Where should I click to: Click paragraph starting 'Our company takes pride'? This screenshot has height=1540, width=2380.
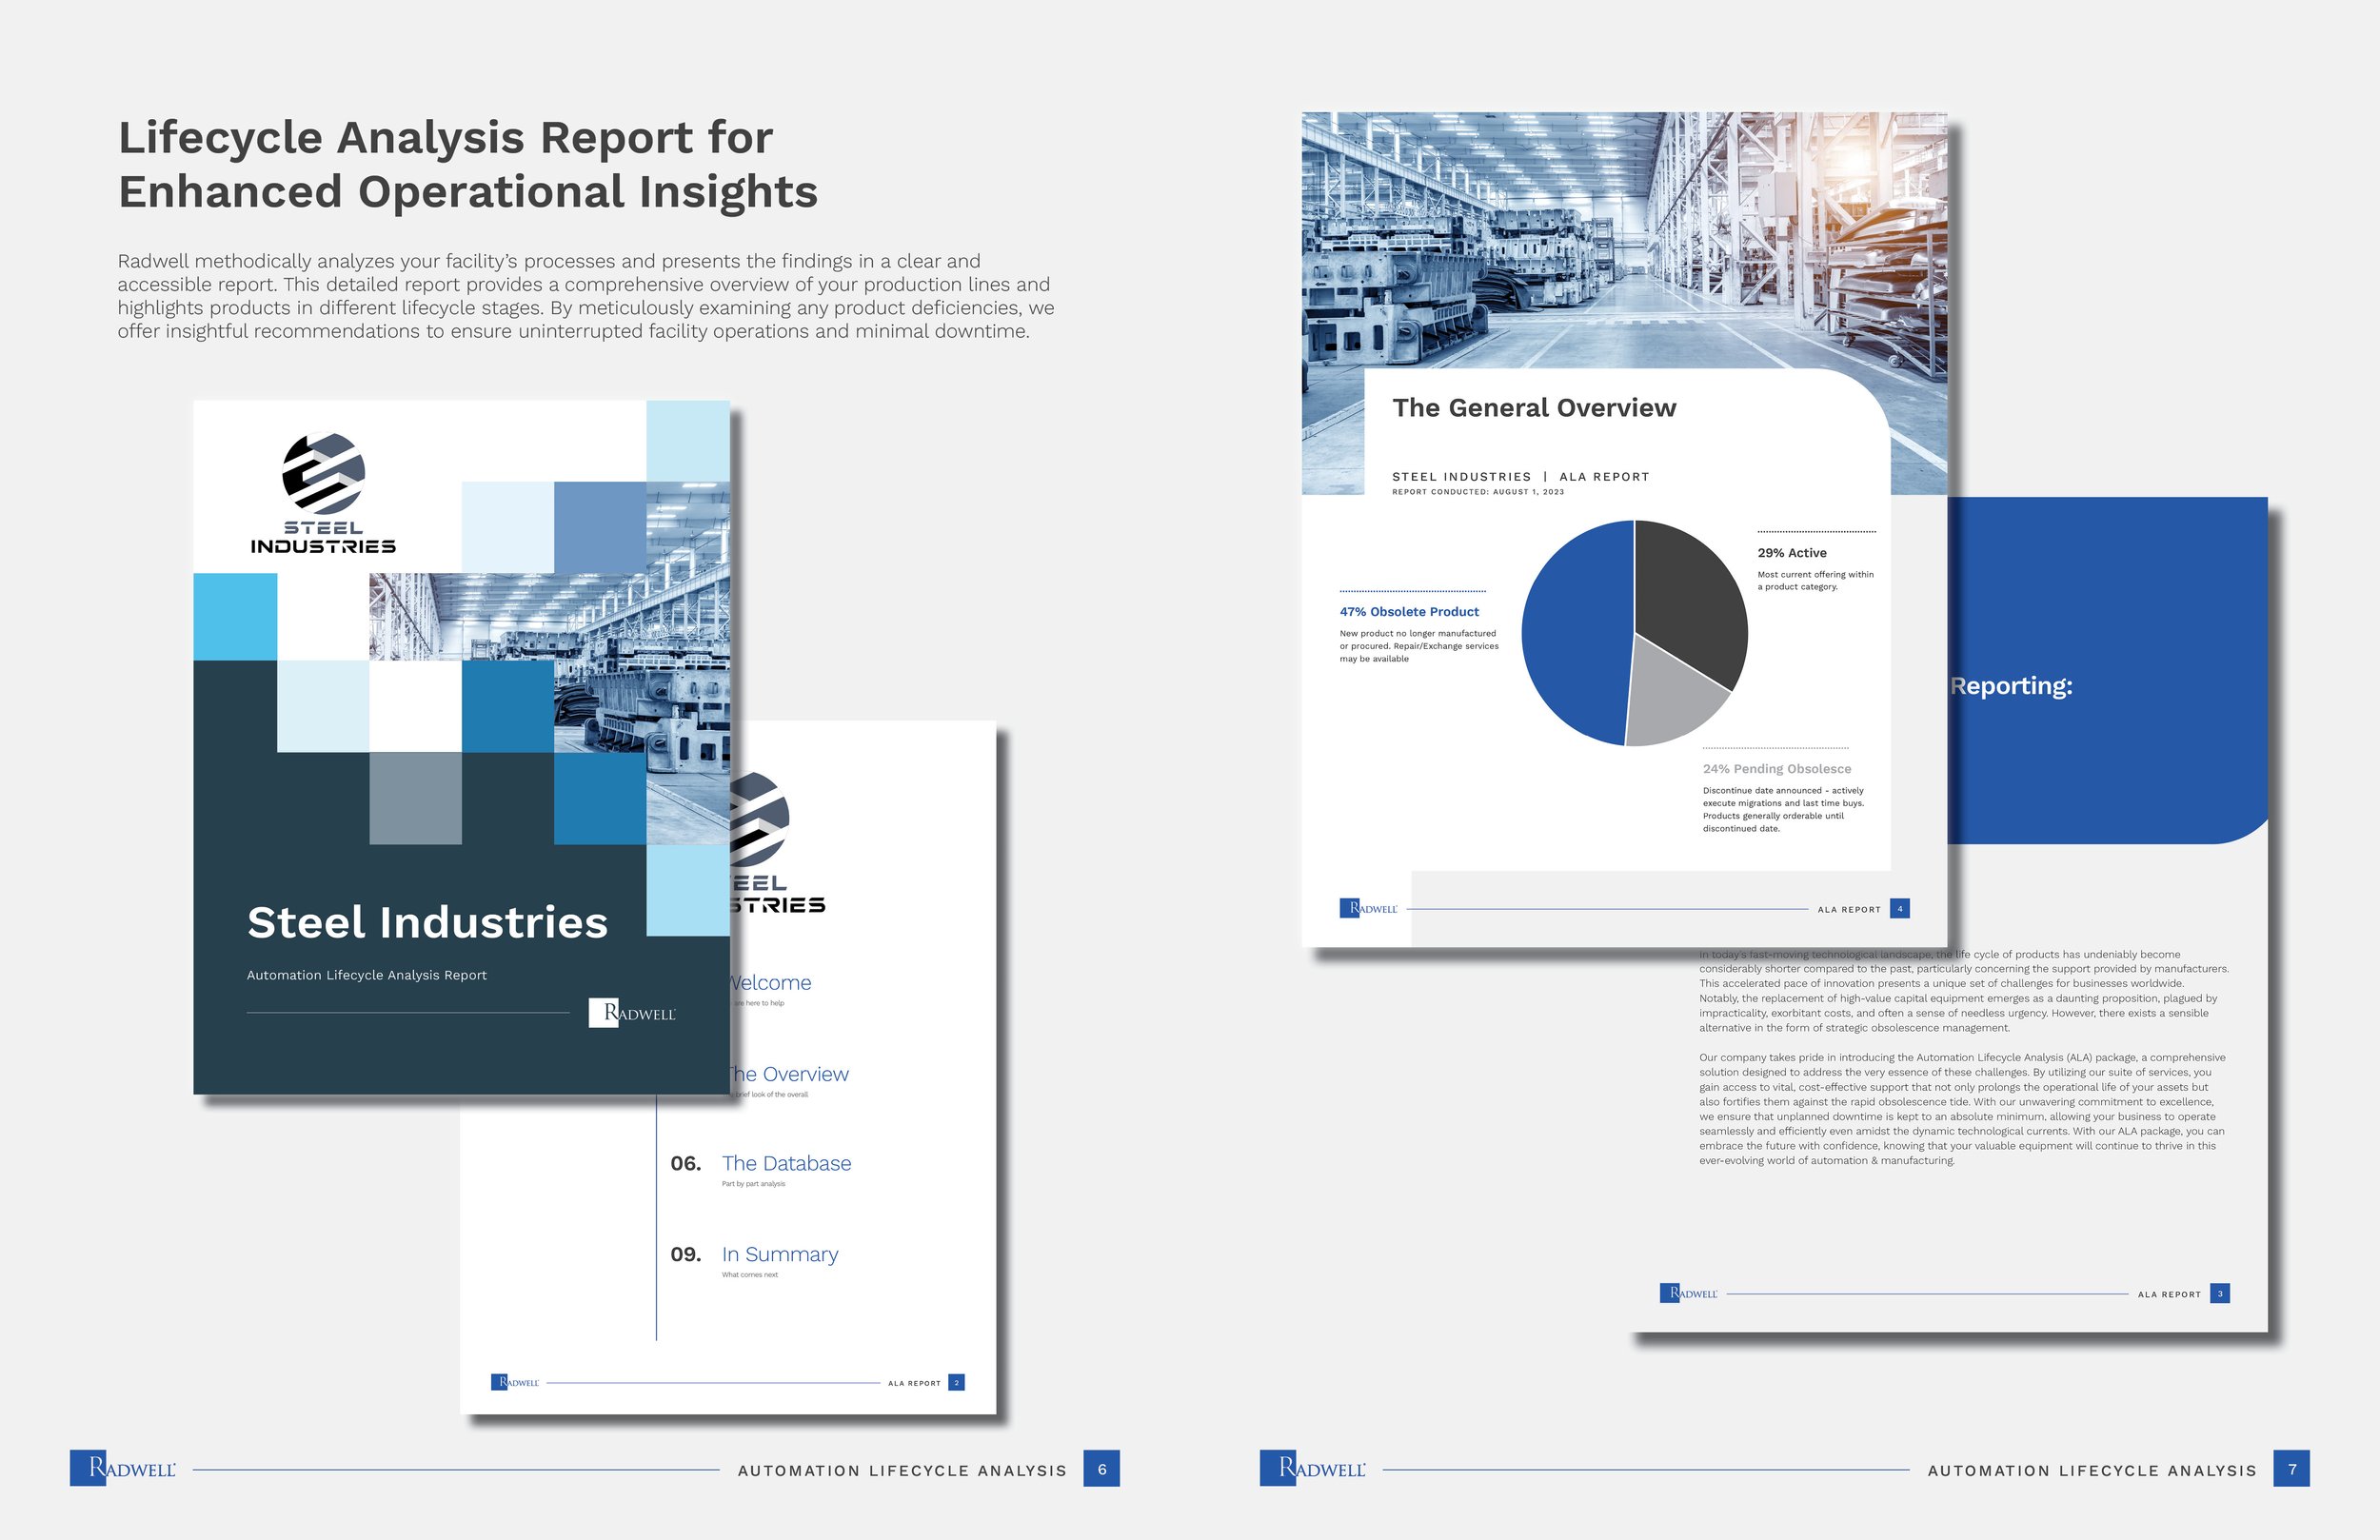coord(1962,1109)
